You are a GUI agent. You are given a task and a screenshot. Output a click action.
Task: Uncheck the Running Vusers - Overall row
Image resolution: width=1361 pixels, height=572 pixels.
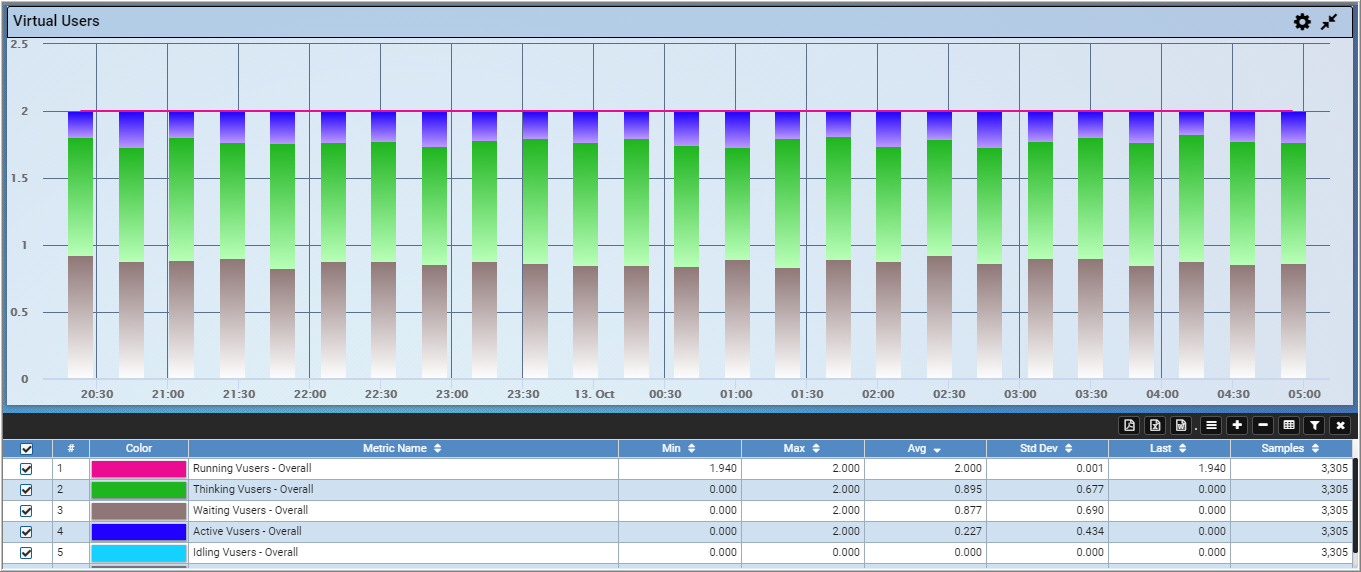click(27, 468)
